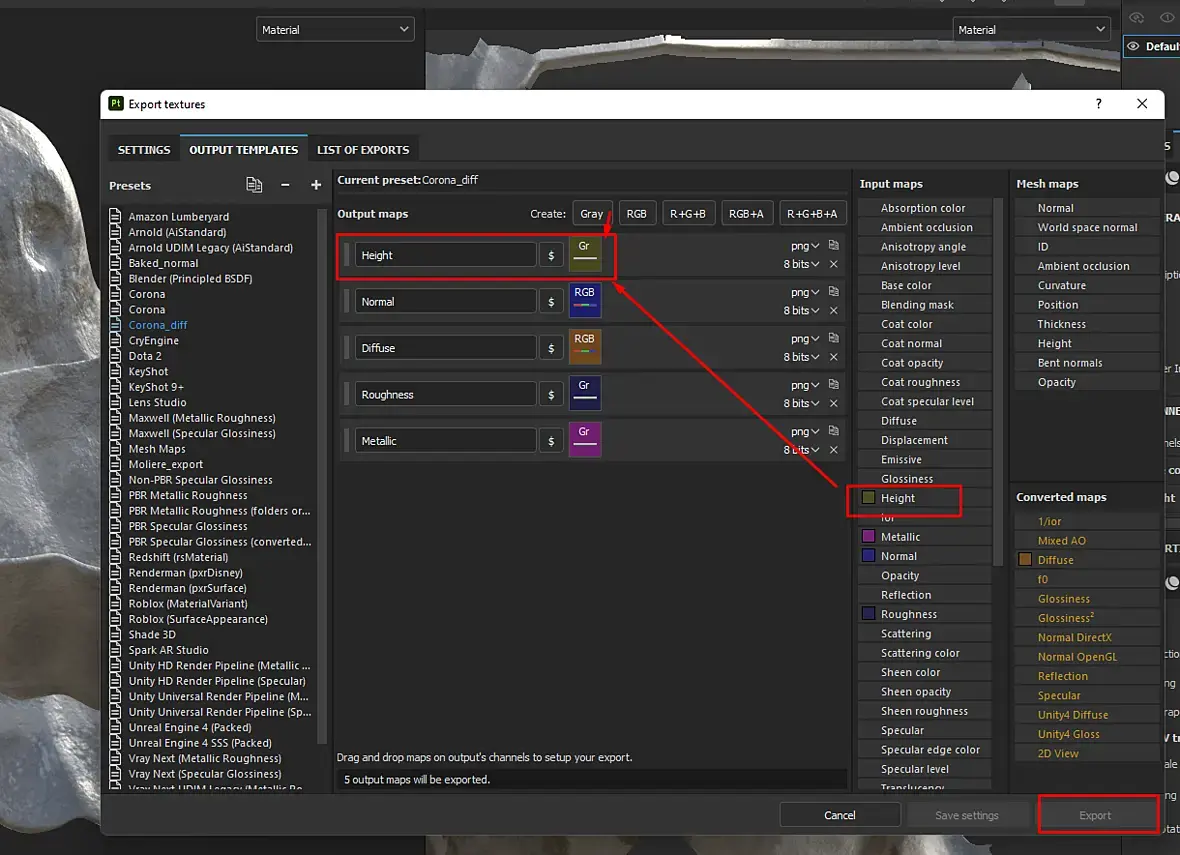Create an R+G+B output map
This screenshot has width=1180, height=855.
pos(688,214)
